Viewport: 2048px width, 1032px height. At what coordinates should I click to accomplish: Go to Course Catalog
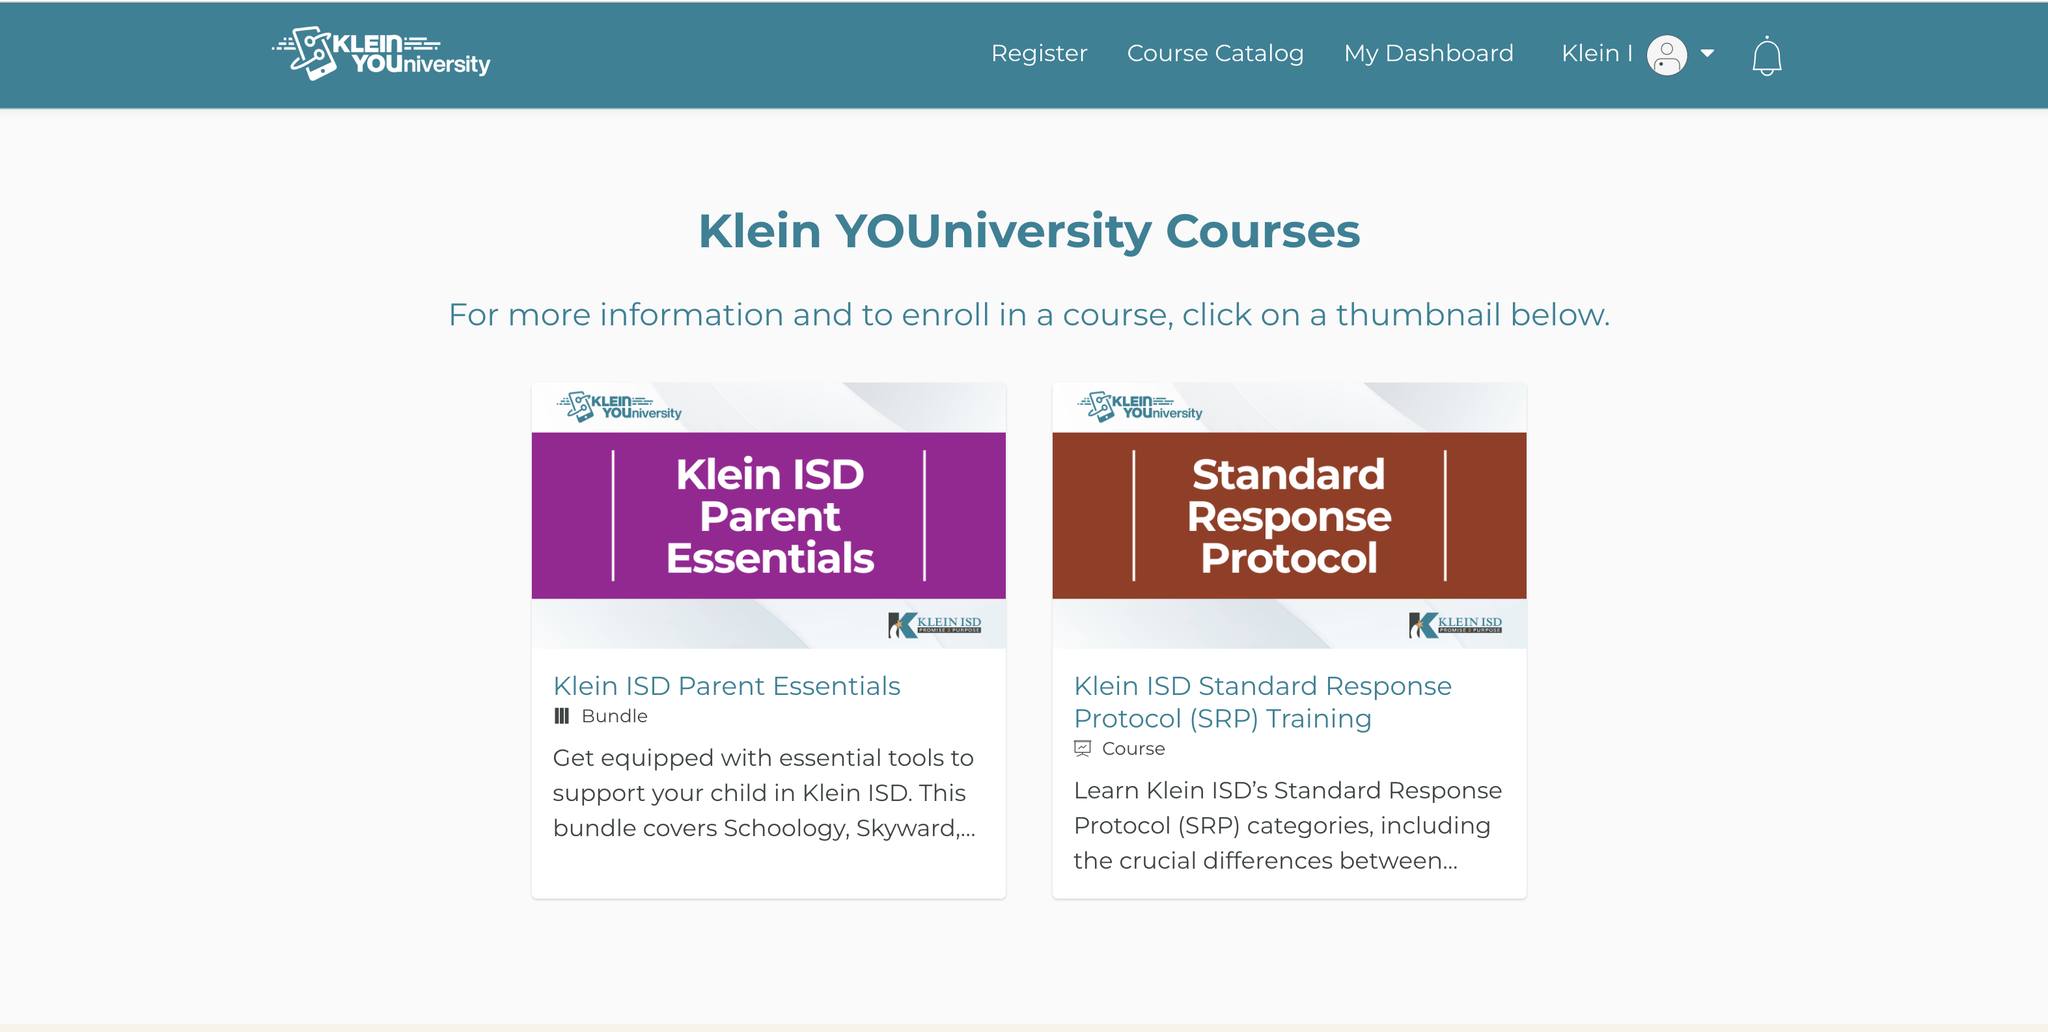[x=1215, y=54]
